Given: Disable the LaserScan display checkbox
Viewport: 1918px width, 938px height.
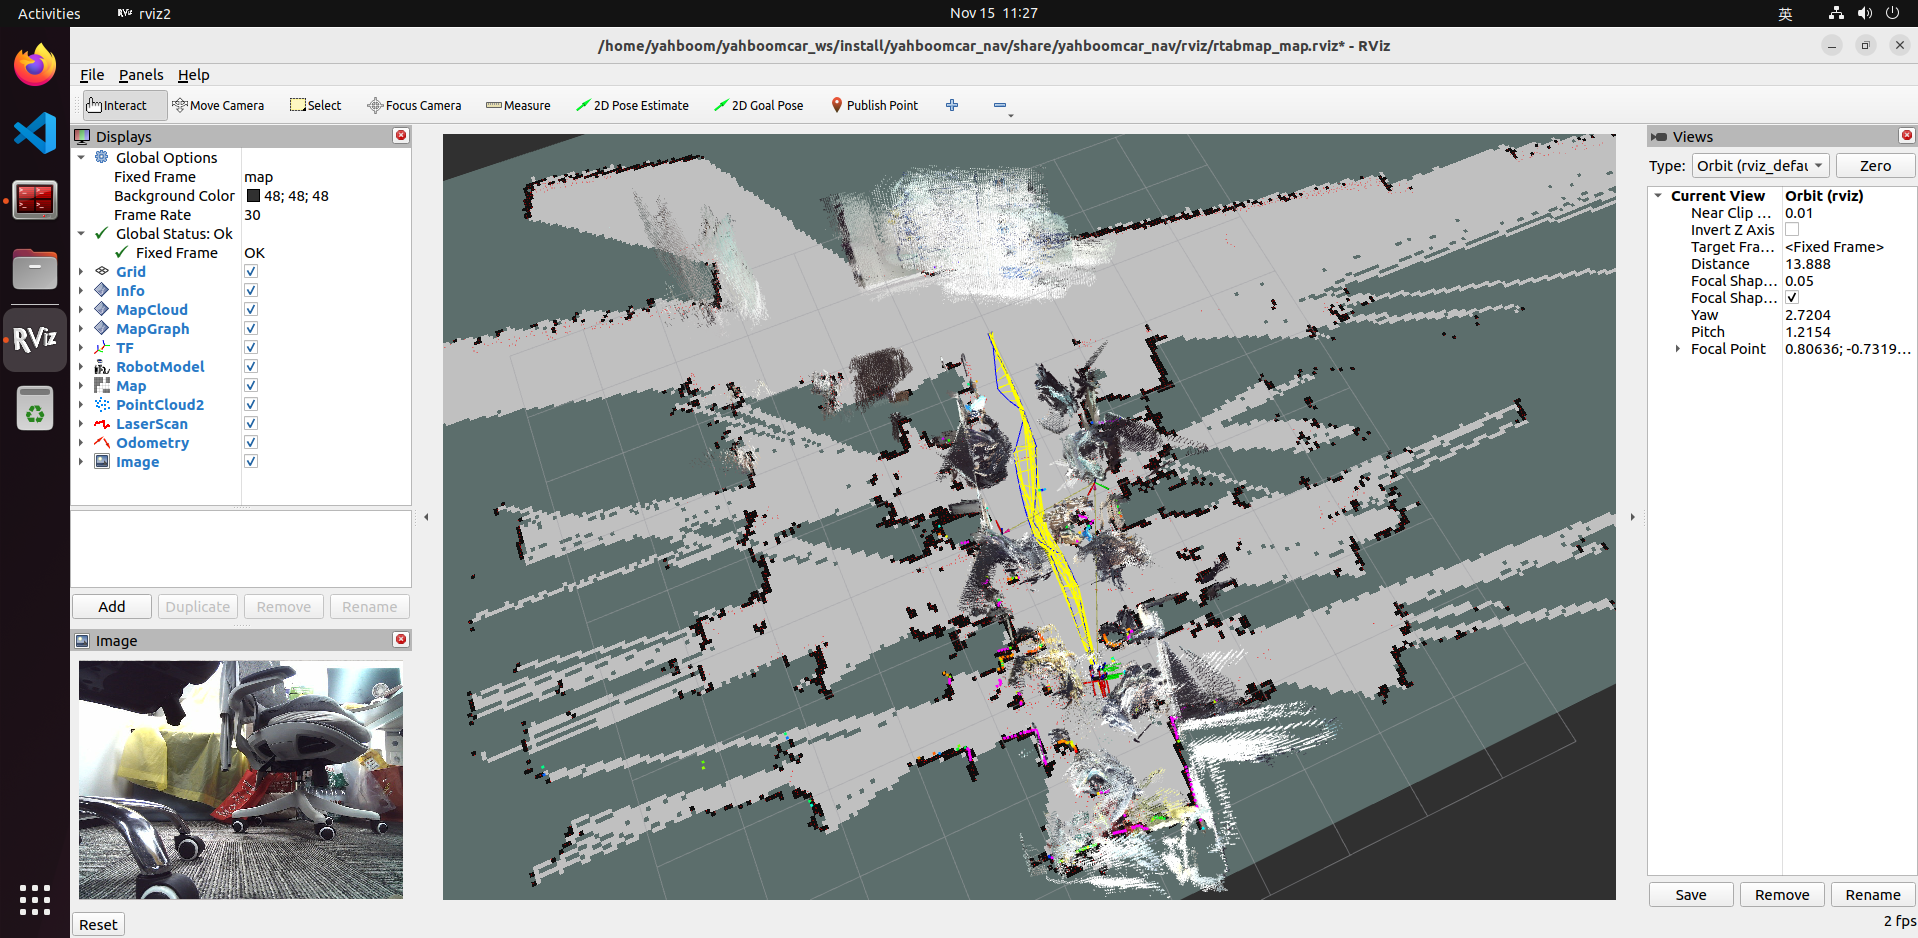Looking at the screenshot, I should pyautogui.click(x=251, y=424).
